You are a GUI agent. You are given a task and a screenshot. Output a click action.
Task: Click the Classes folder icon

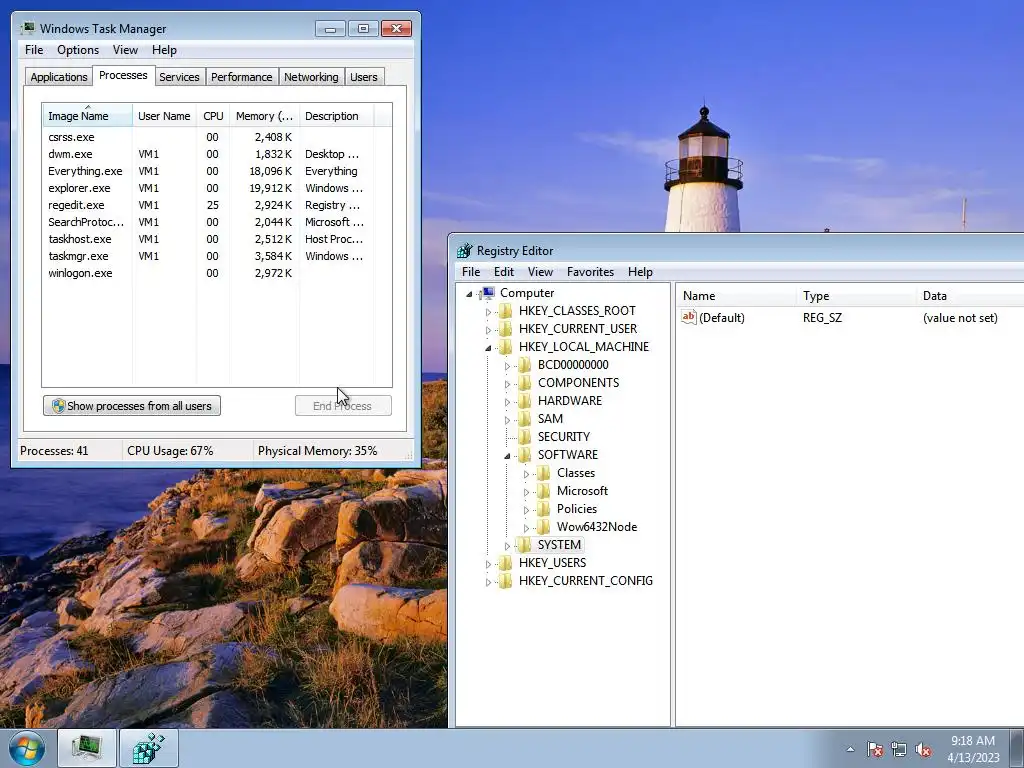click(x=543, y=473)
